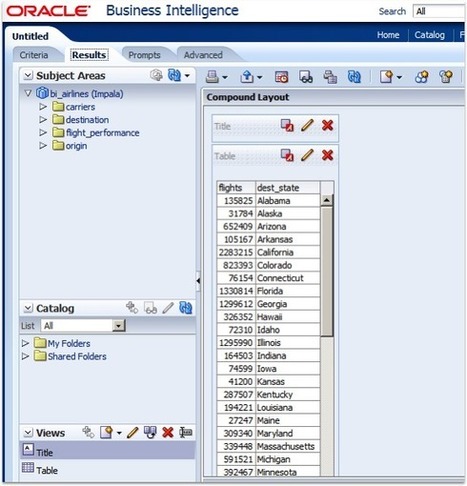Click refresh results icon in toolbar
The height and width of the screenshot is (486, 467).
354,77
